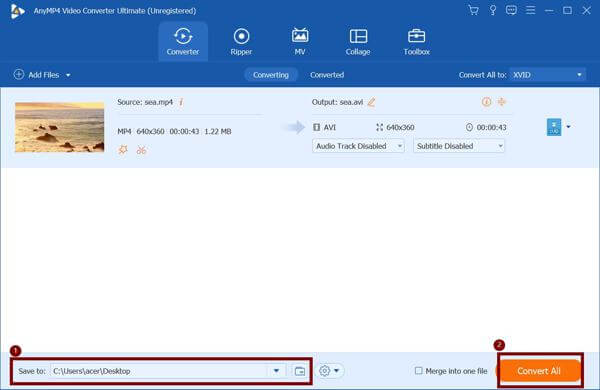
Task: Switch to the Ripper tab
Action: 241,42
